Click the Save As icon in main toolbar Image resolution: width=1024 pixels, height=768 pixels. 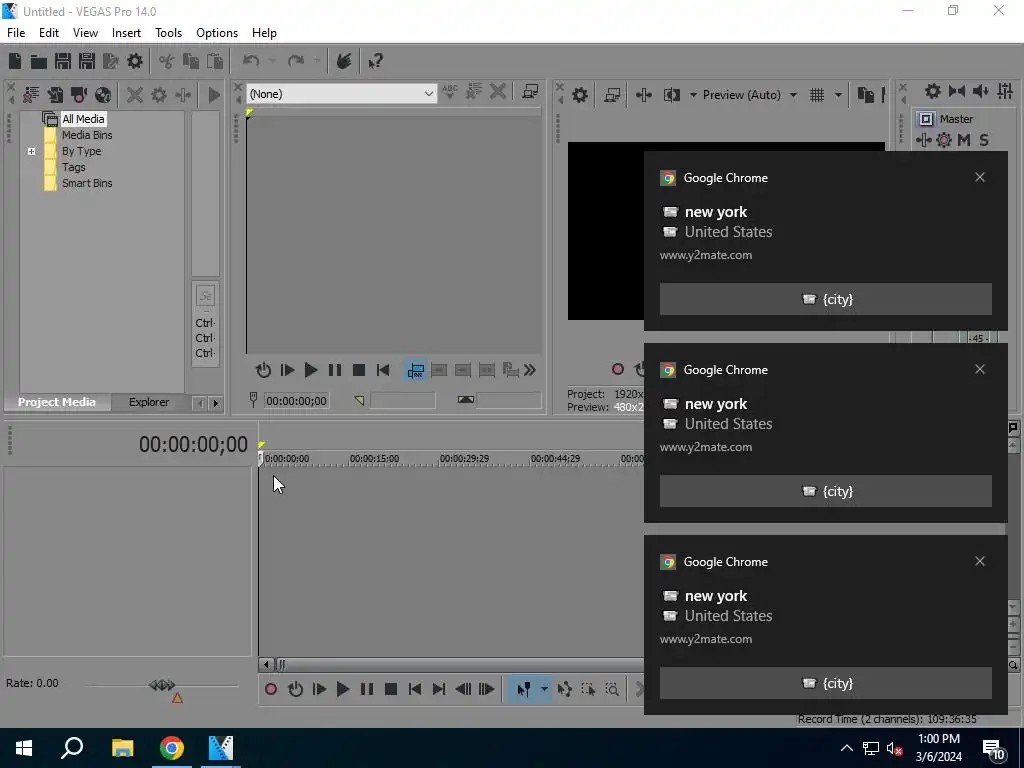pyautogui.click(x=87, y=61)
